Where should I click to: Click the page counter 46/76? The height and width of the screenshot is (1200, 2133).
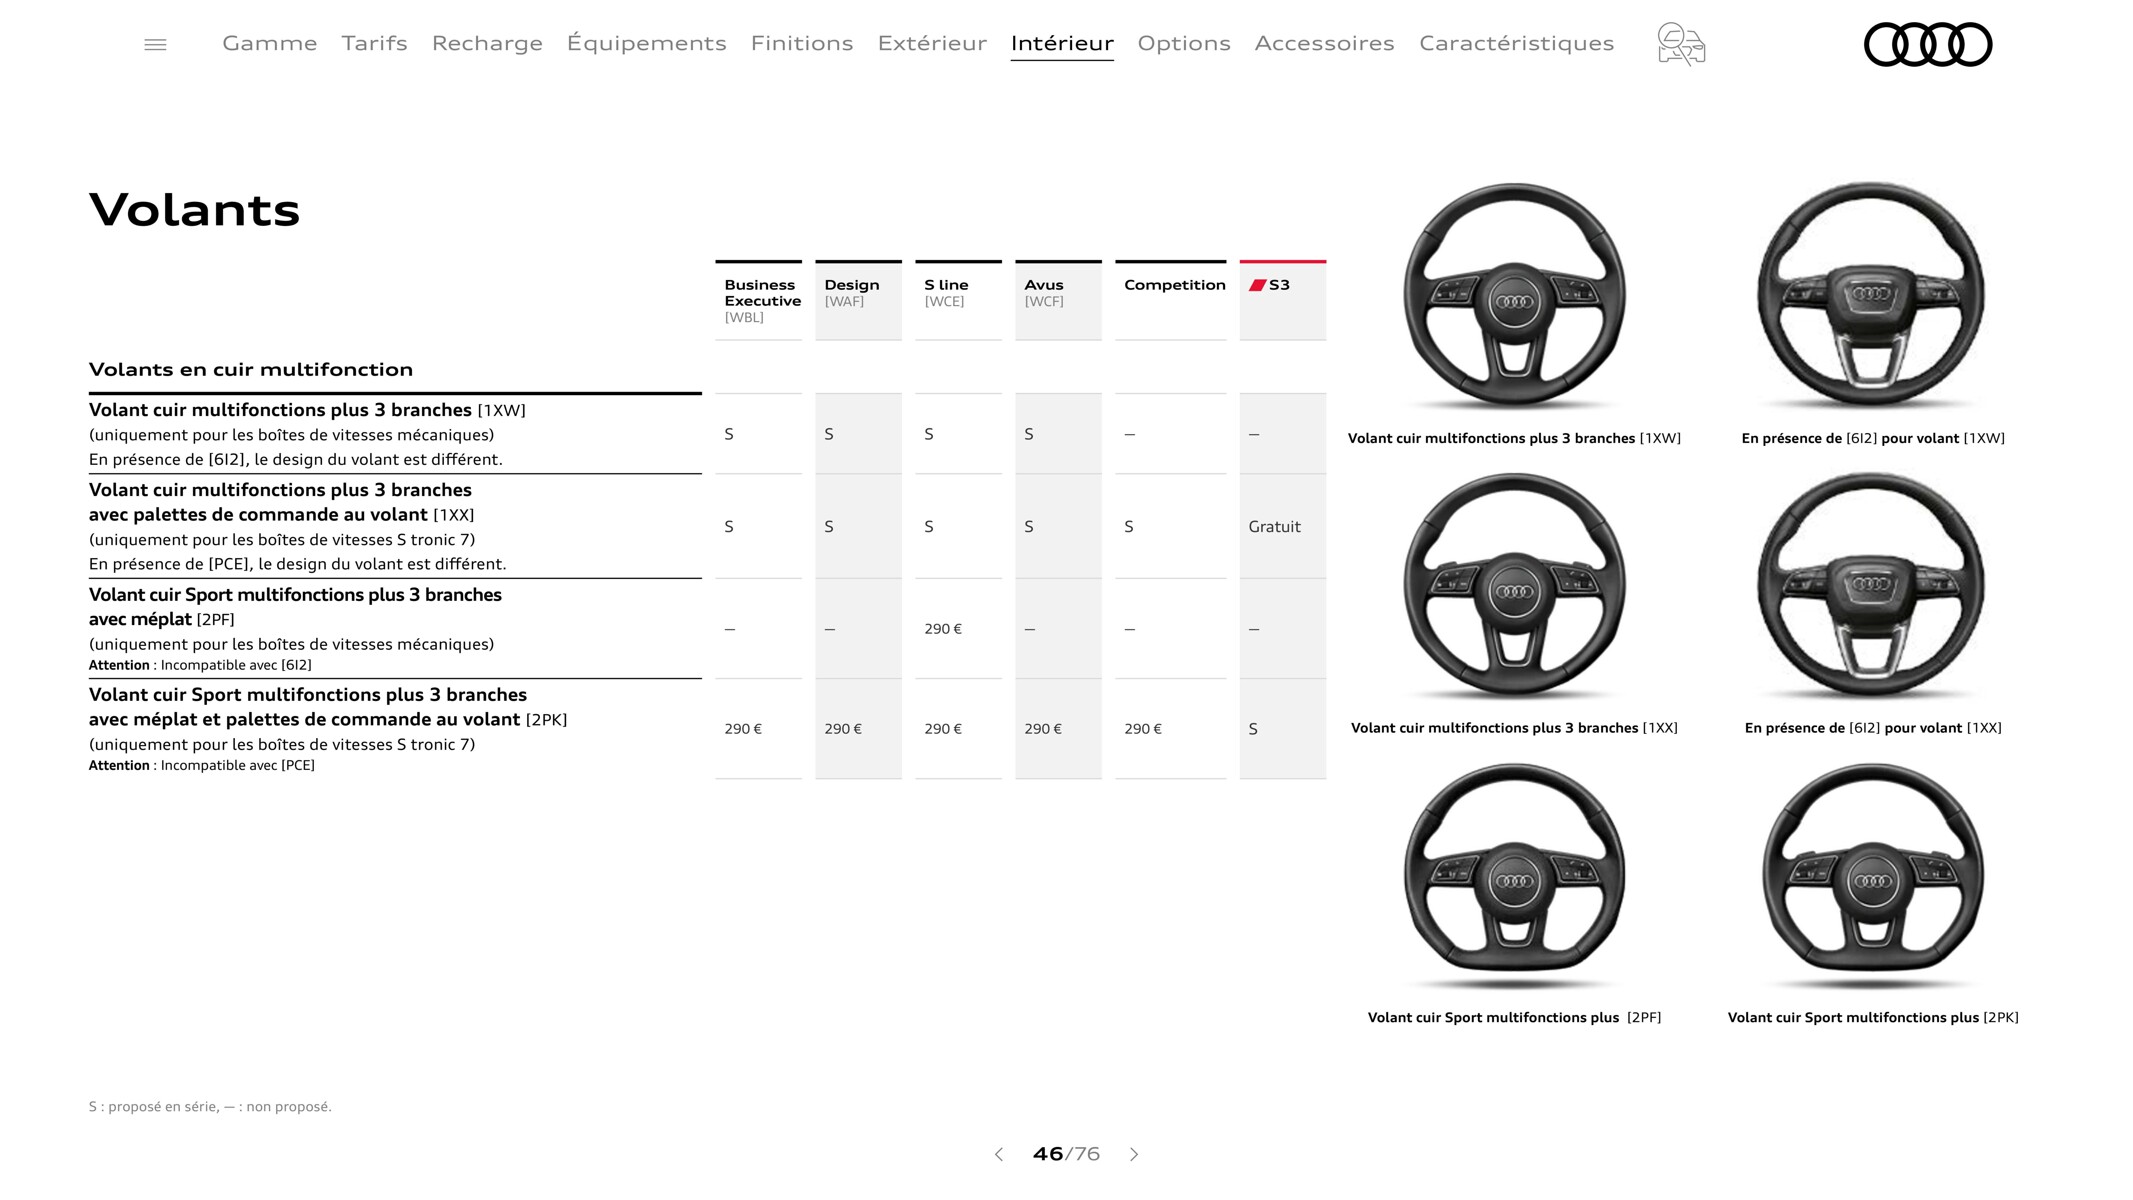coord(1066,1154)
